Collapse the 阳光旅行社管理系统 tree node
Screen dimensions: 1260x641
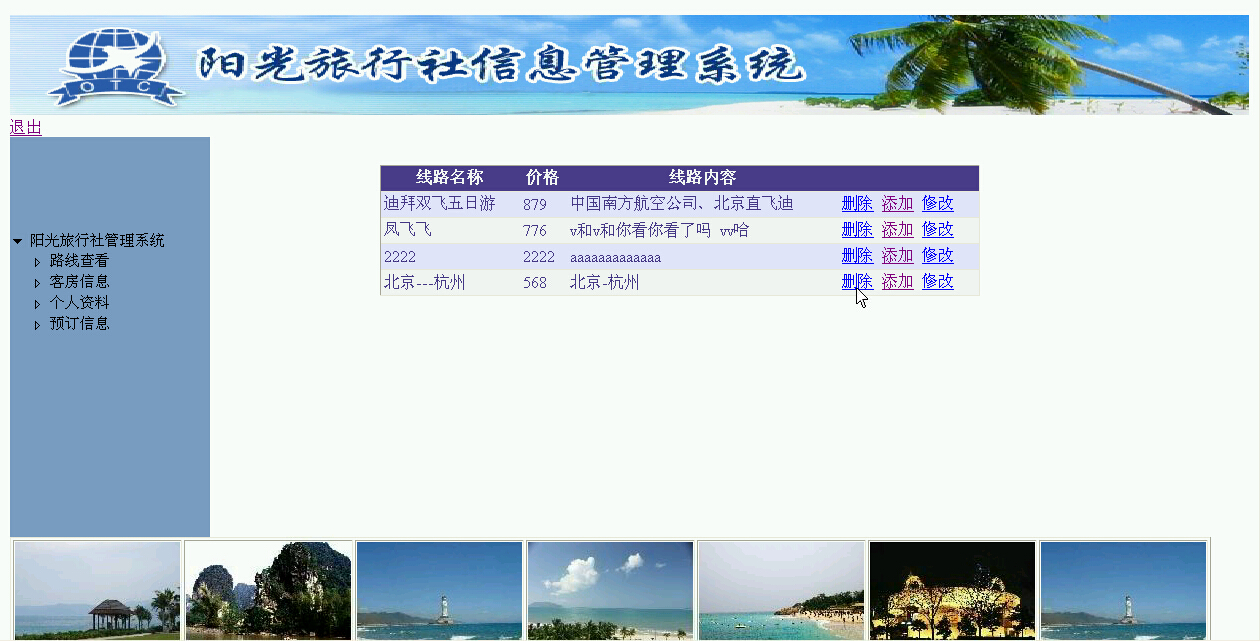coord(17,241)
